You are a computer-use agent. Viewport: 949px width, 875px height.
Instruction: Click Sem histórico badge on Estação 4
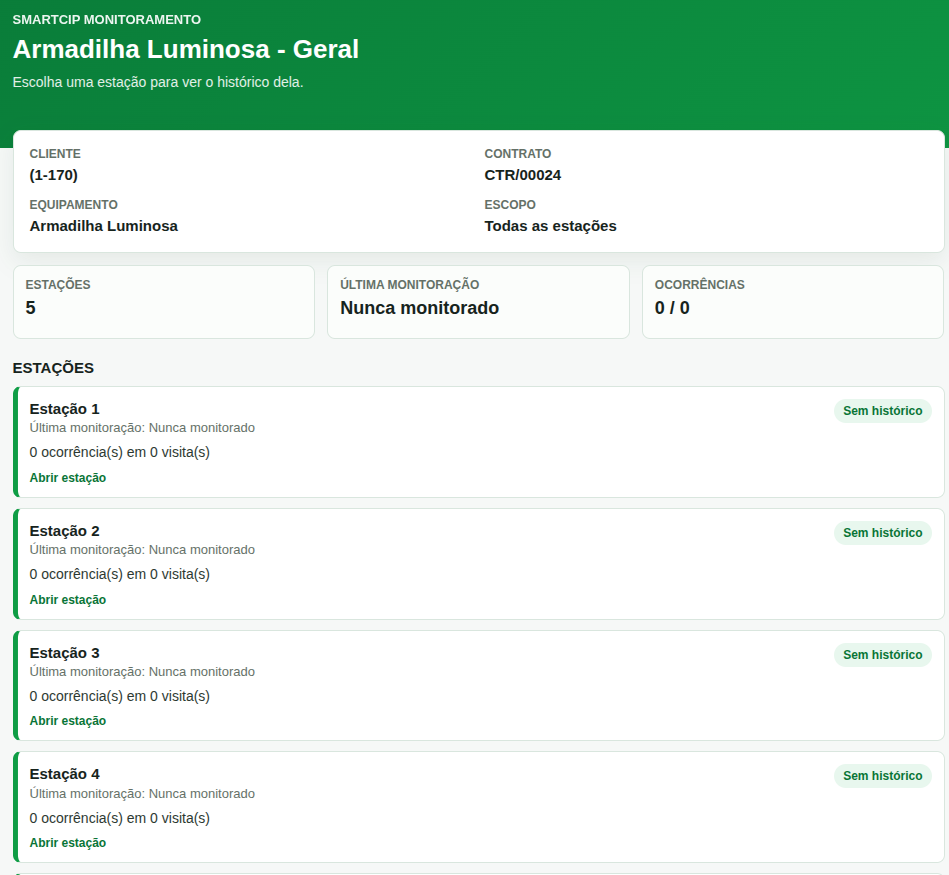(x=882, y=776)
